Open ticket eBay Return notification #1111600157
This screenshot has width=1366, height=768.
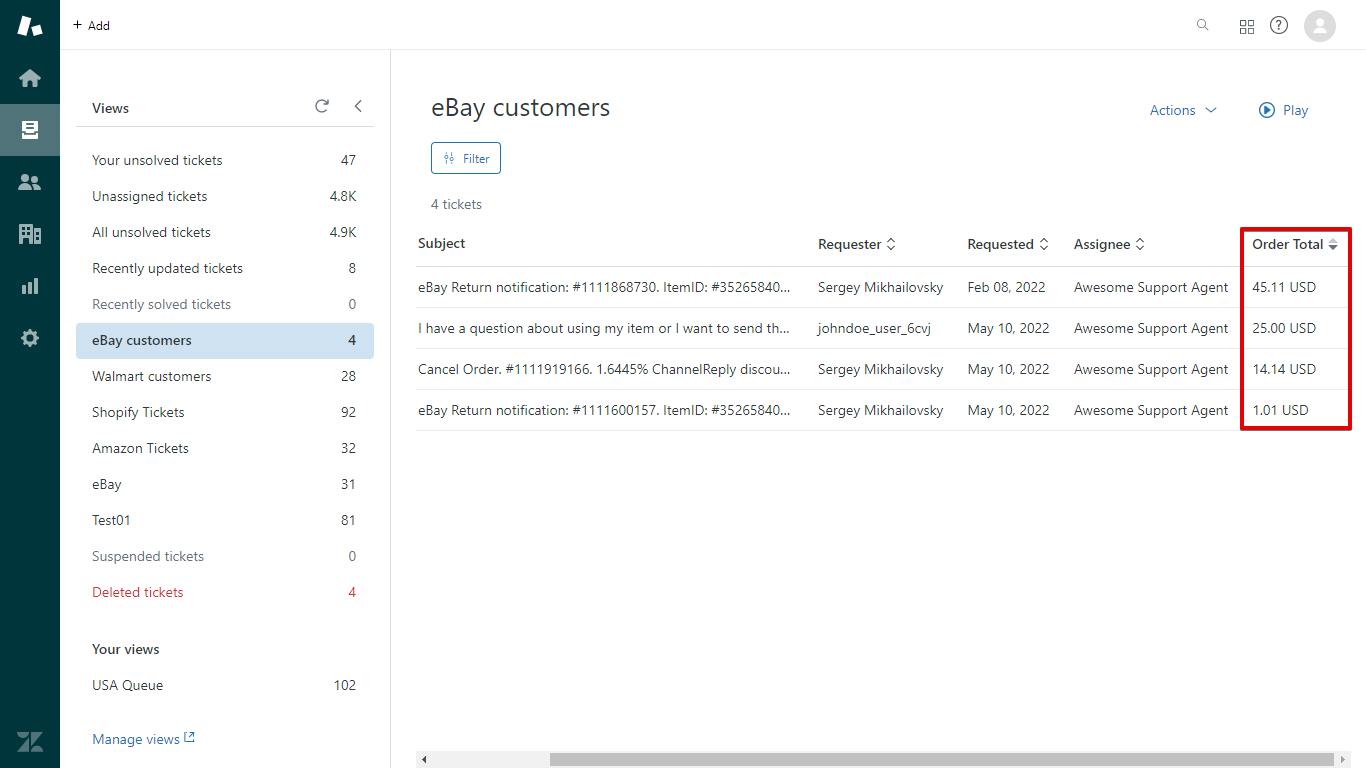pyautogui.click(x=605, y=410)
